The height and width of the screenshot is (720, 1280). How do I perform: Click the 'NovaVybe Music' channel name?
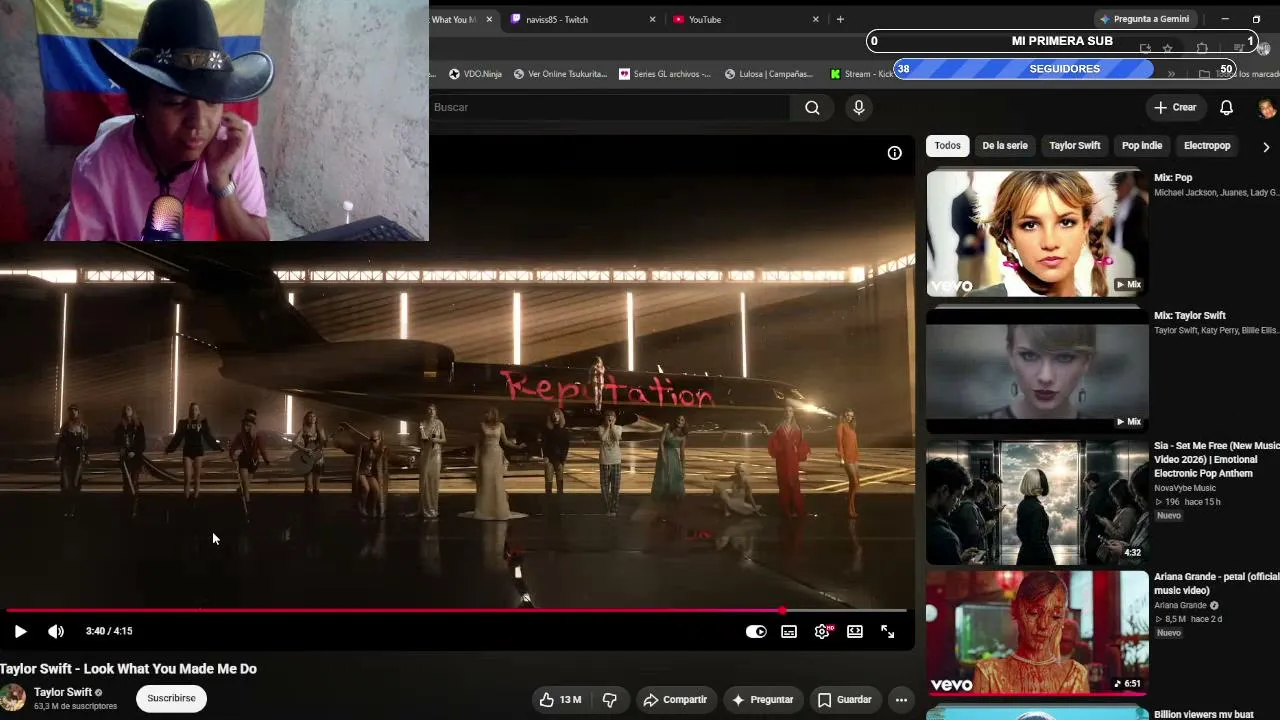(1185, 488)
